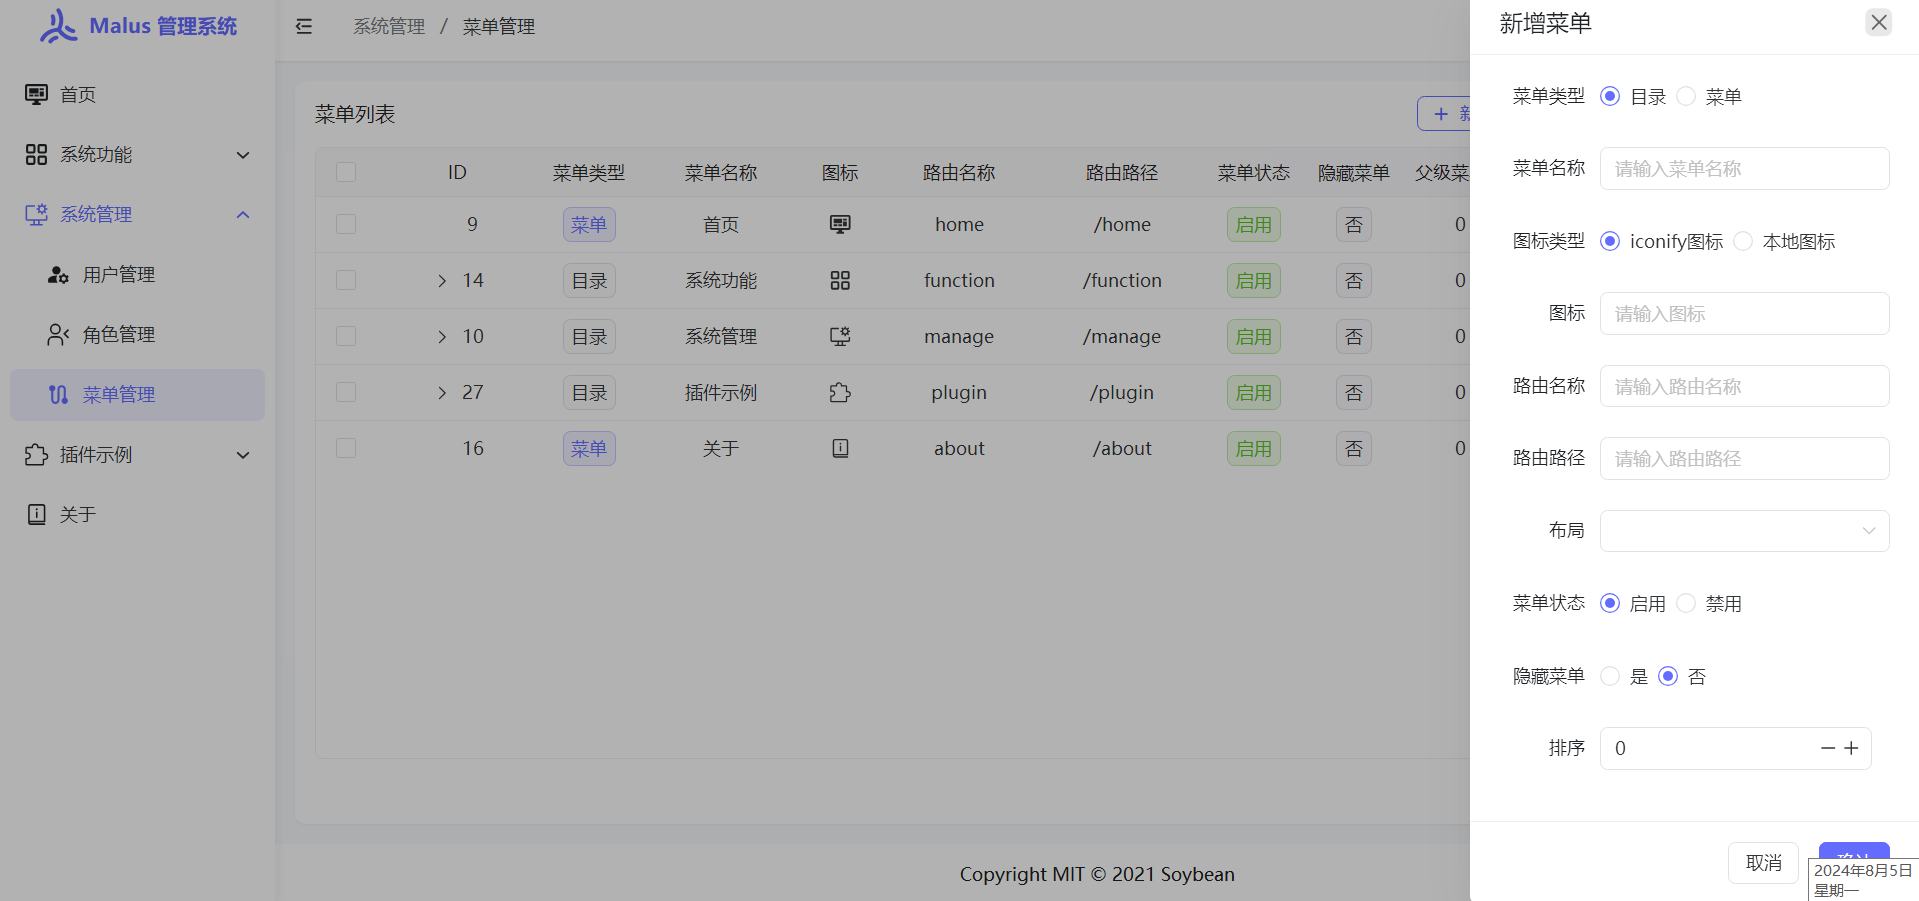Tick the checkbox for row ID 27
Viewport: 1919px width, 901px height.
pyautogui.click(x=346, y=392)
